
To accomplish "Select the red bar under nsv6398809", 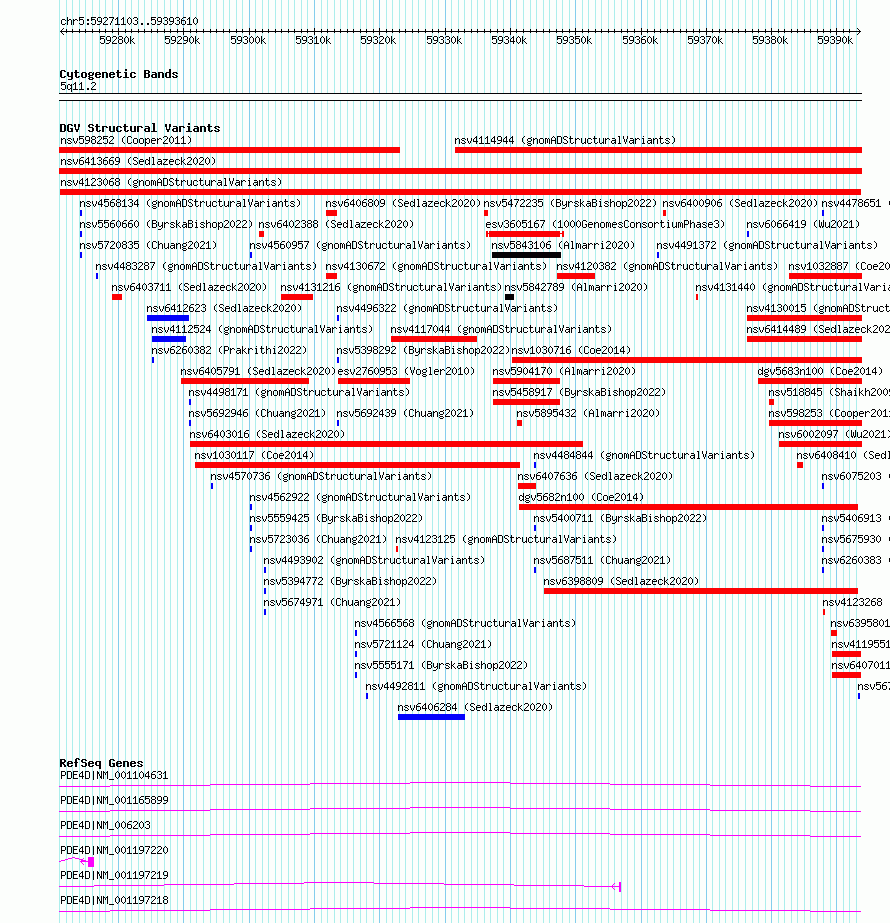I will (x=700, y=591).
